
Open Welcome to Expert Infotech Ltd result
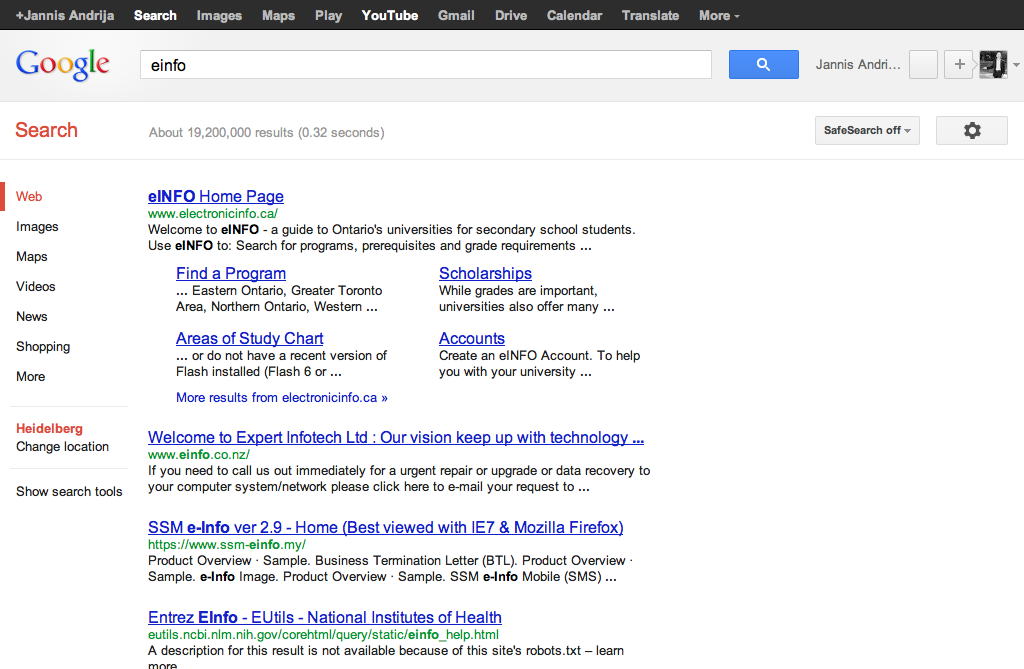pos(396,437)
